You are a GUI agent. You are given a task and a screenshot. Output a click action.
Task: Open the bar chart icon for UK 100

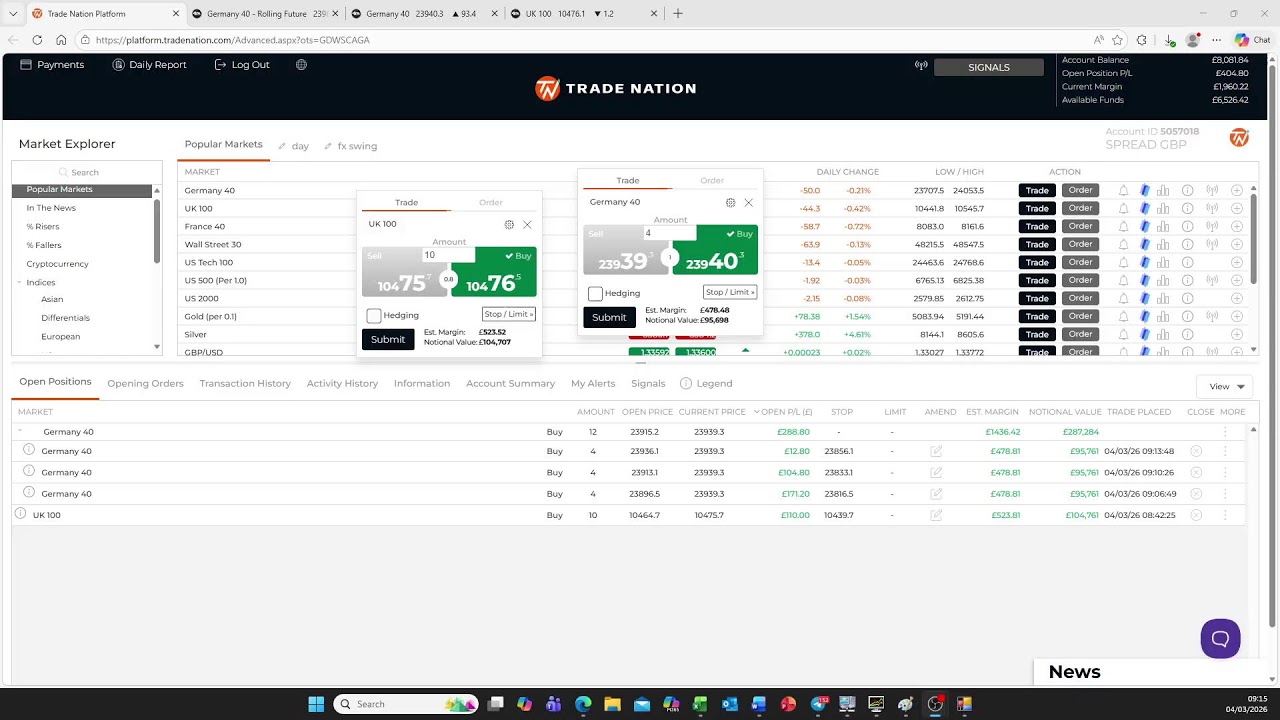tap(1163, 208)
